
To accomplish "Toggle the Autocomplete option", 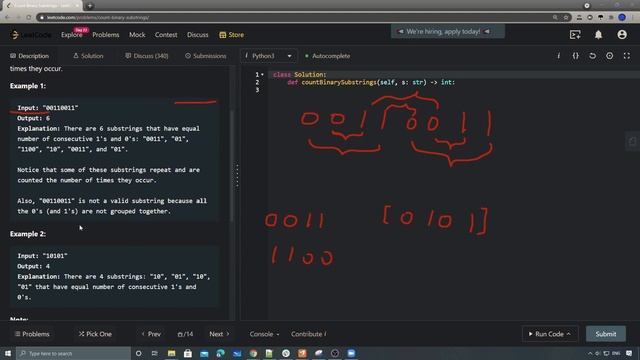I will point(327,56).
